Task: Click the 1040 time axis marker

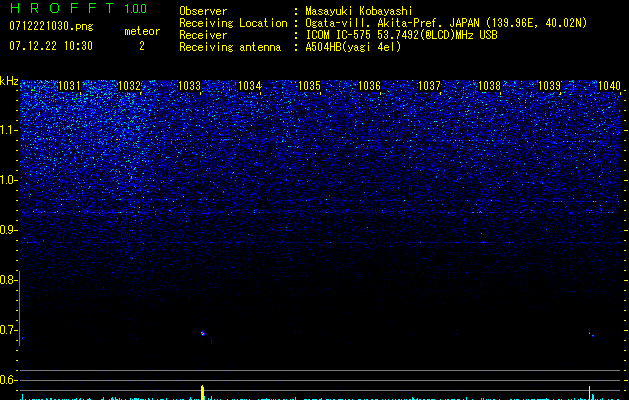Action: point(609,86)
